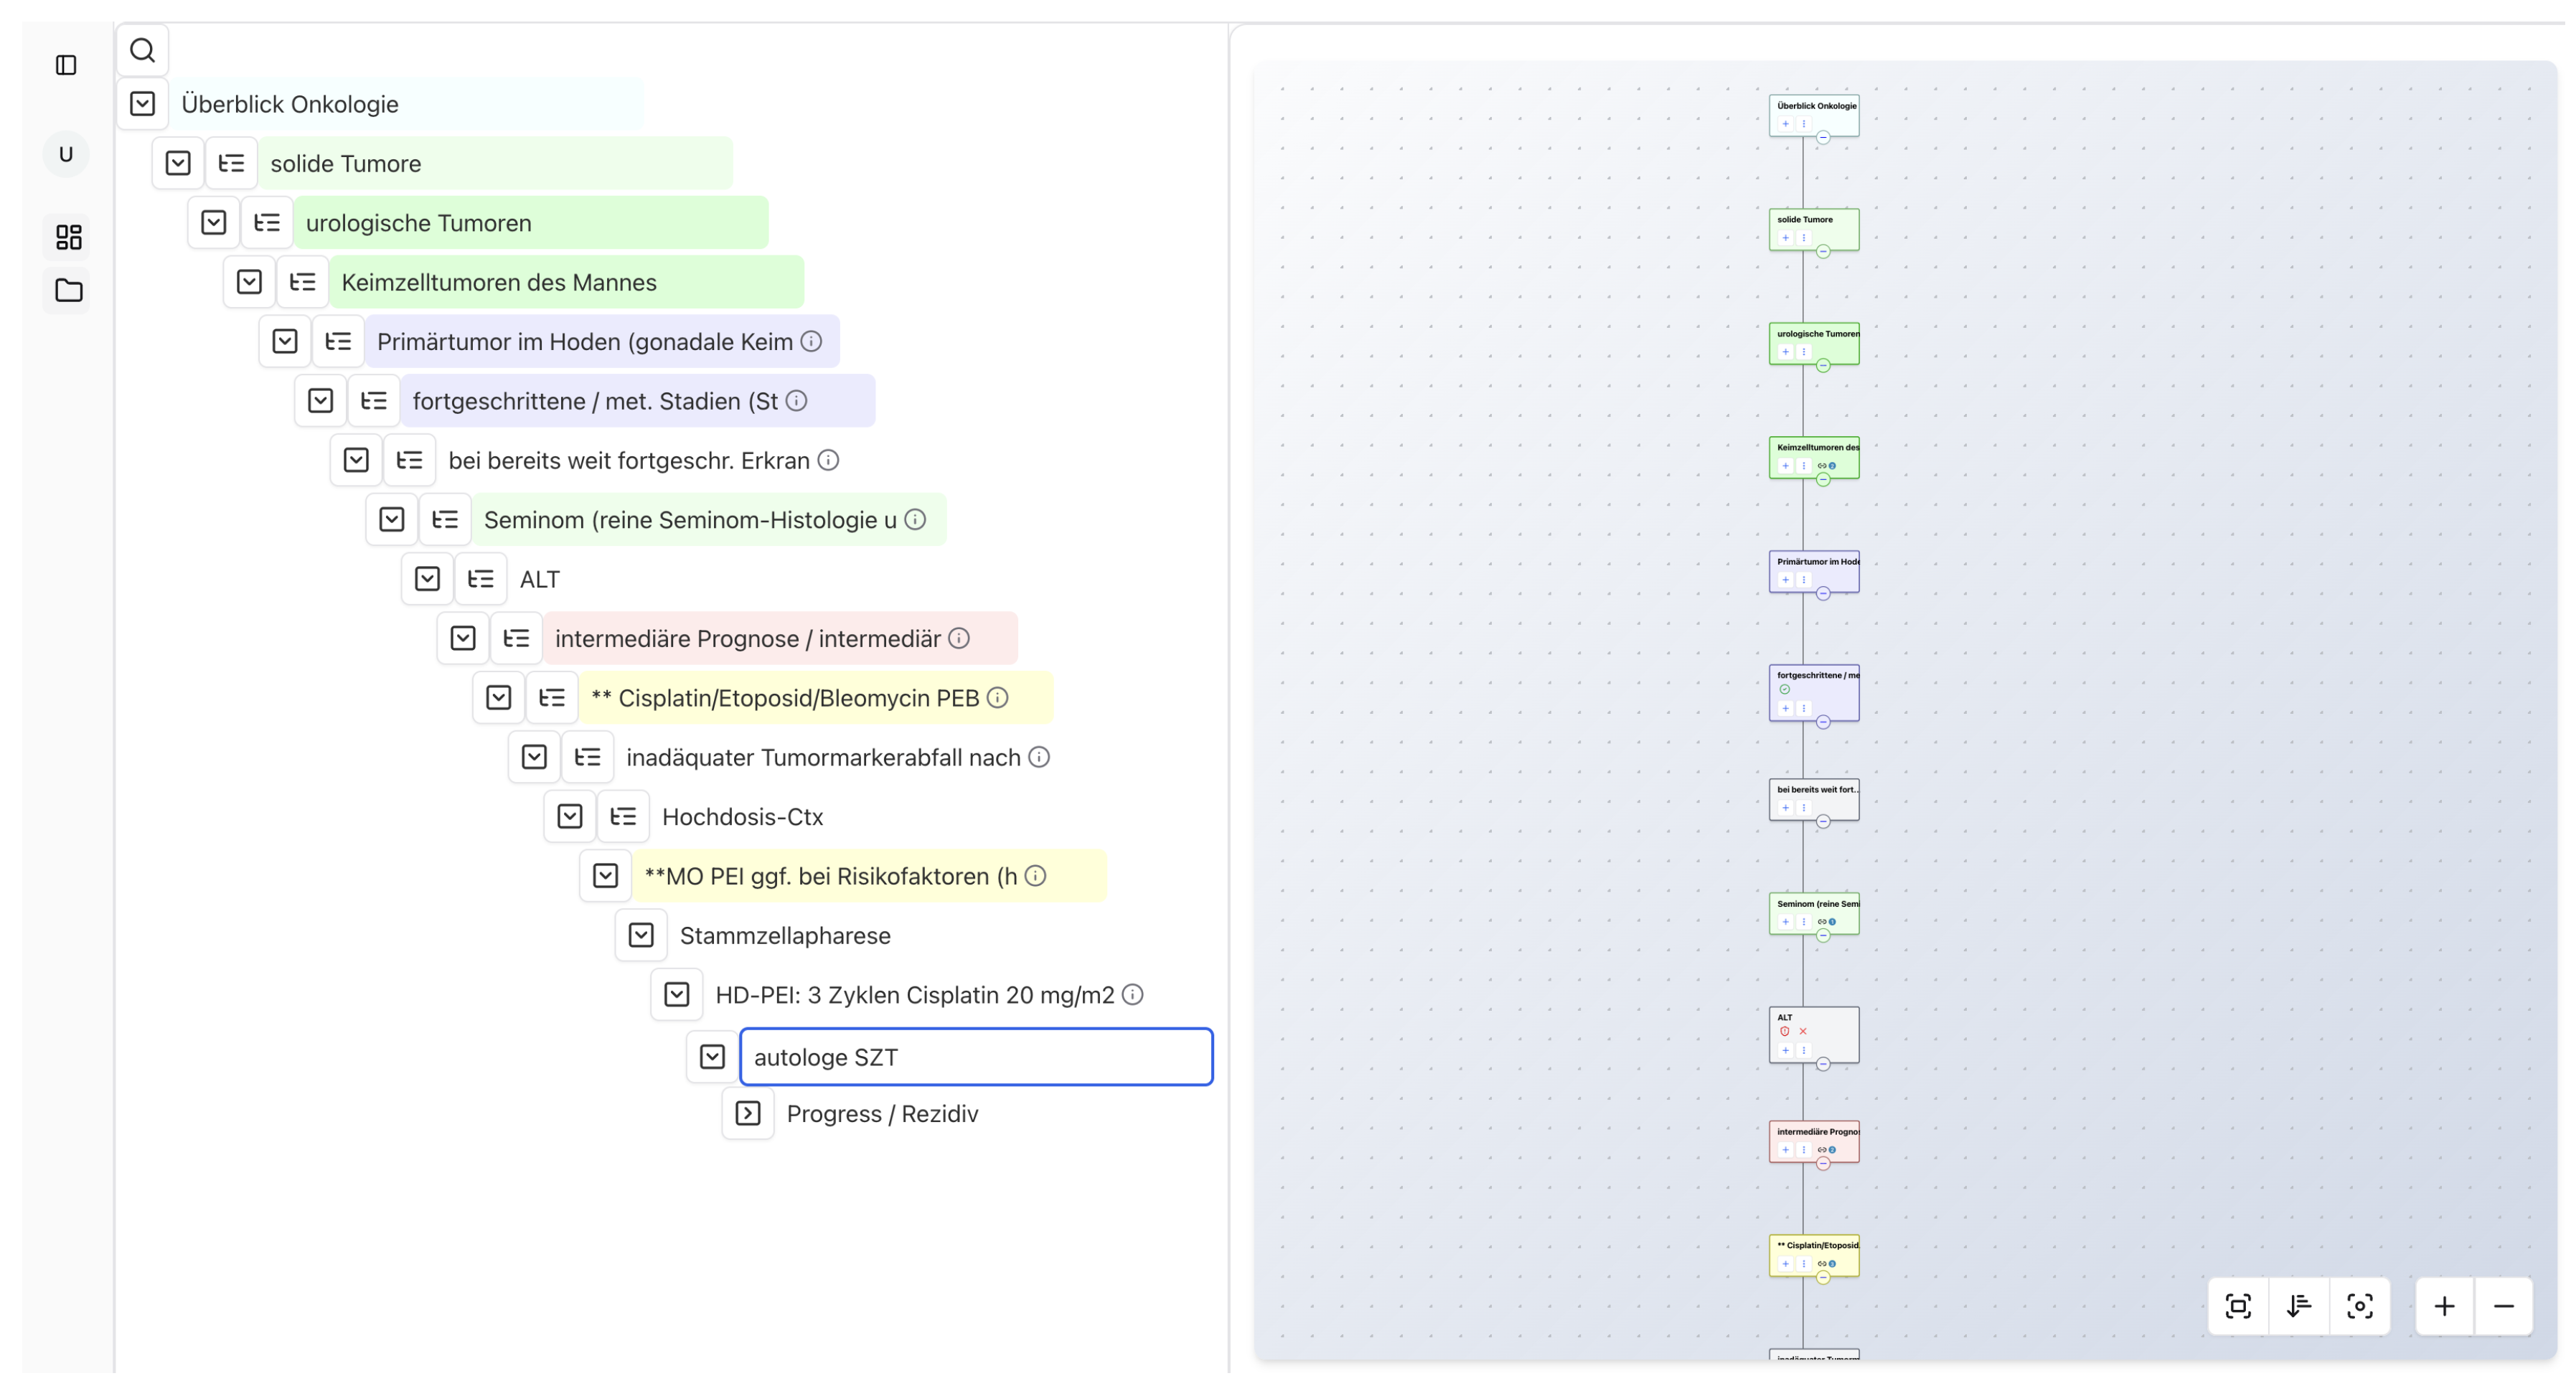2576x1386 pixels.
Task: Click the outline icon beside ALT row
Action: point(480,579)
